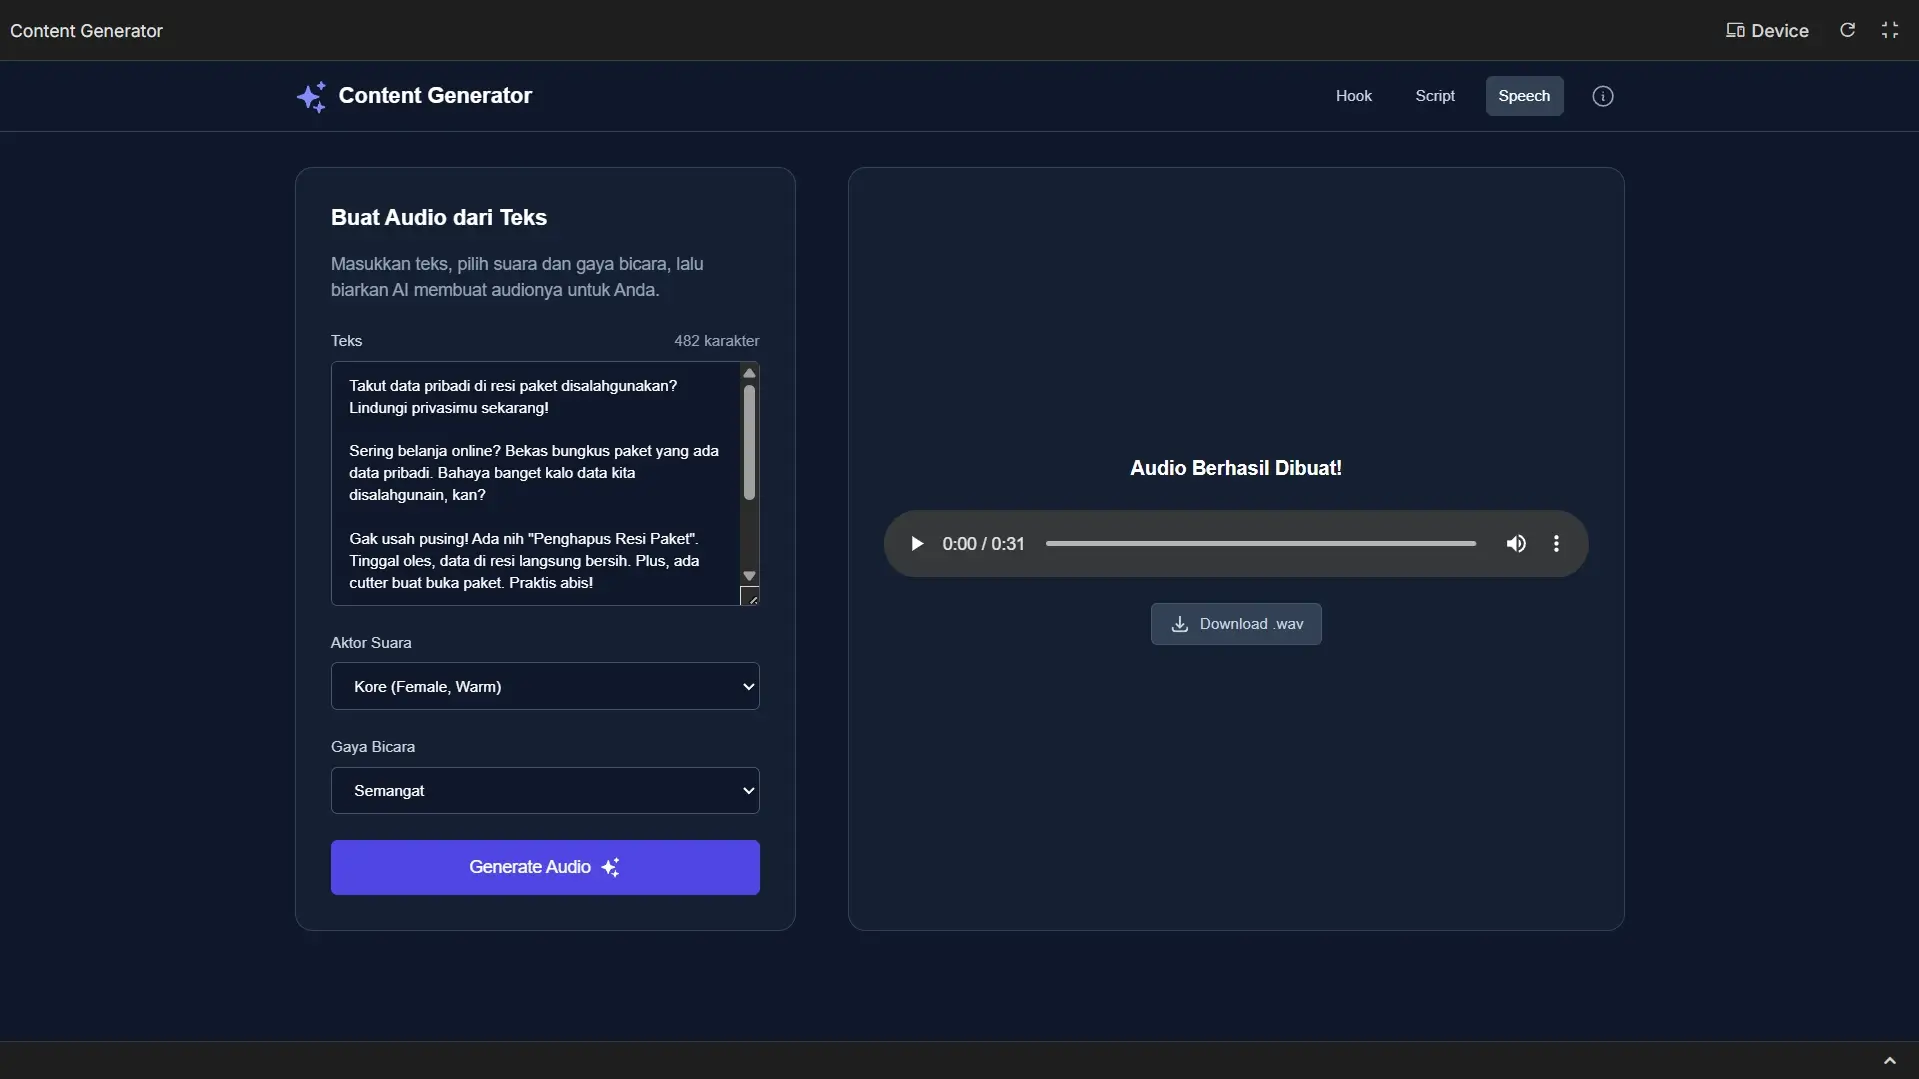The height and width of the screenshot is (1079, 1919).
Task: Click inside the Teks text area
Action: click(535, 484)
